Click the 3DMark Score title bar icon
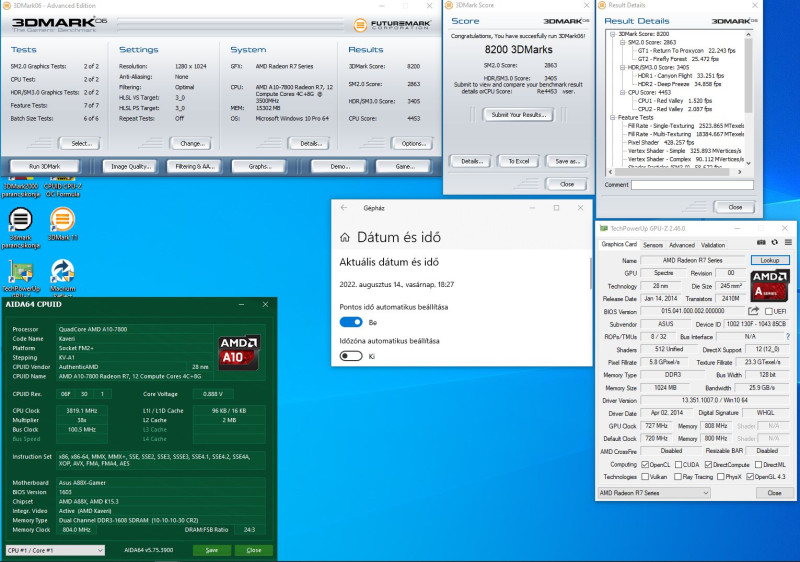 tap(449, 5)
